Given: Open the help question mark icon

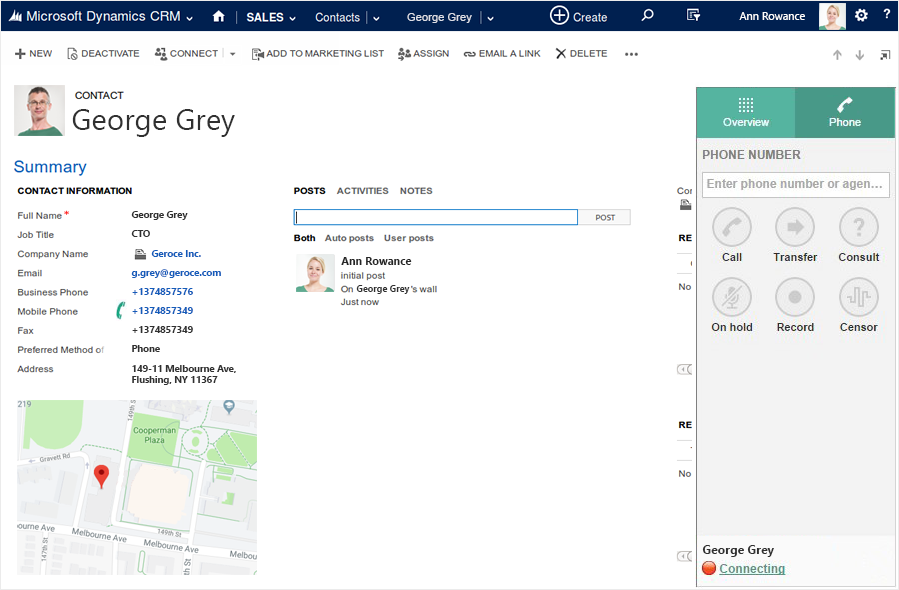Looking at the screenshot, I should (x=886, y=14).
